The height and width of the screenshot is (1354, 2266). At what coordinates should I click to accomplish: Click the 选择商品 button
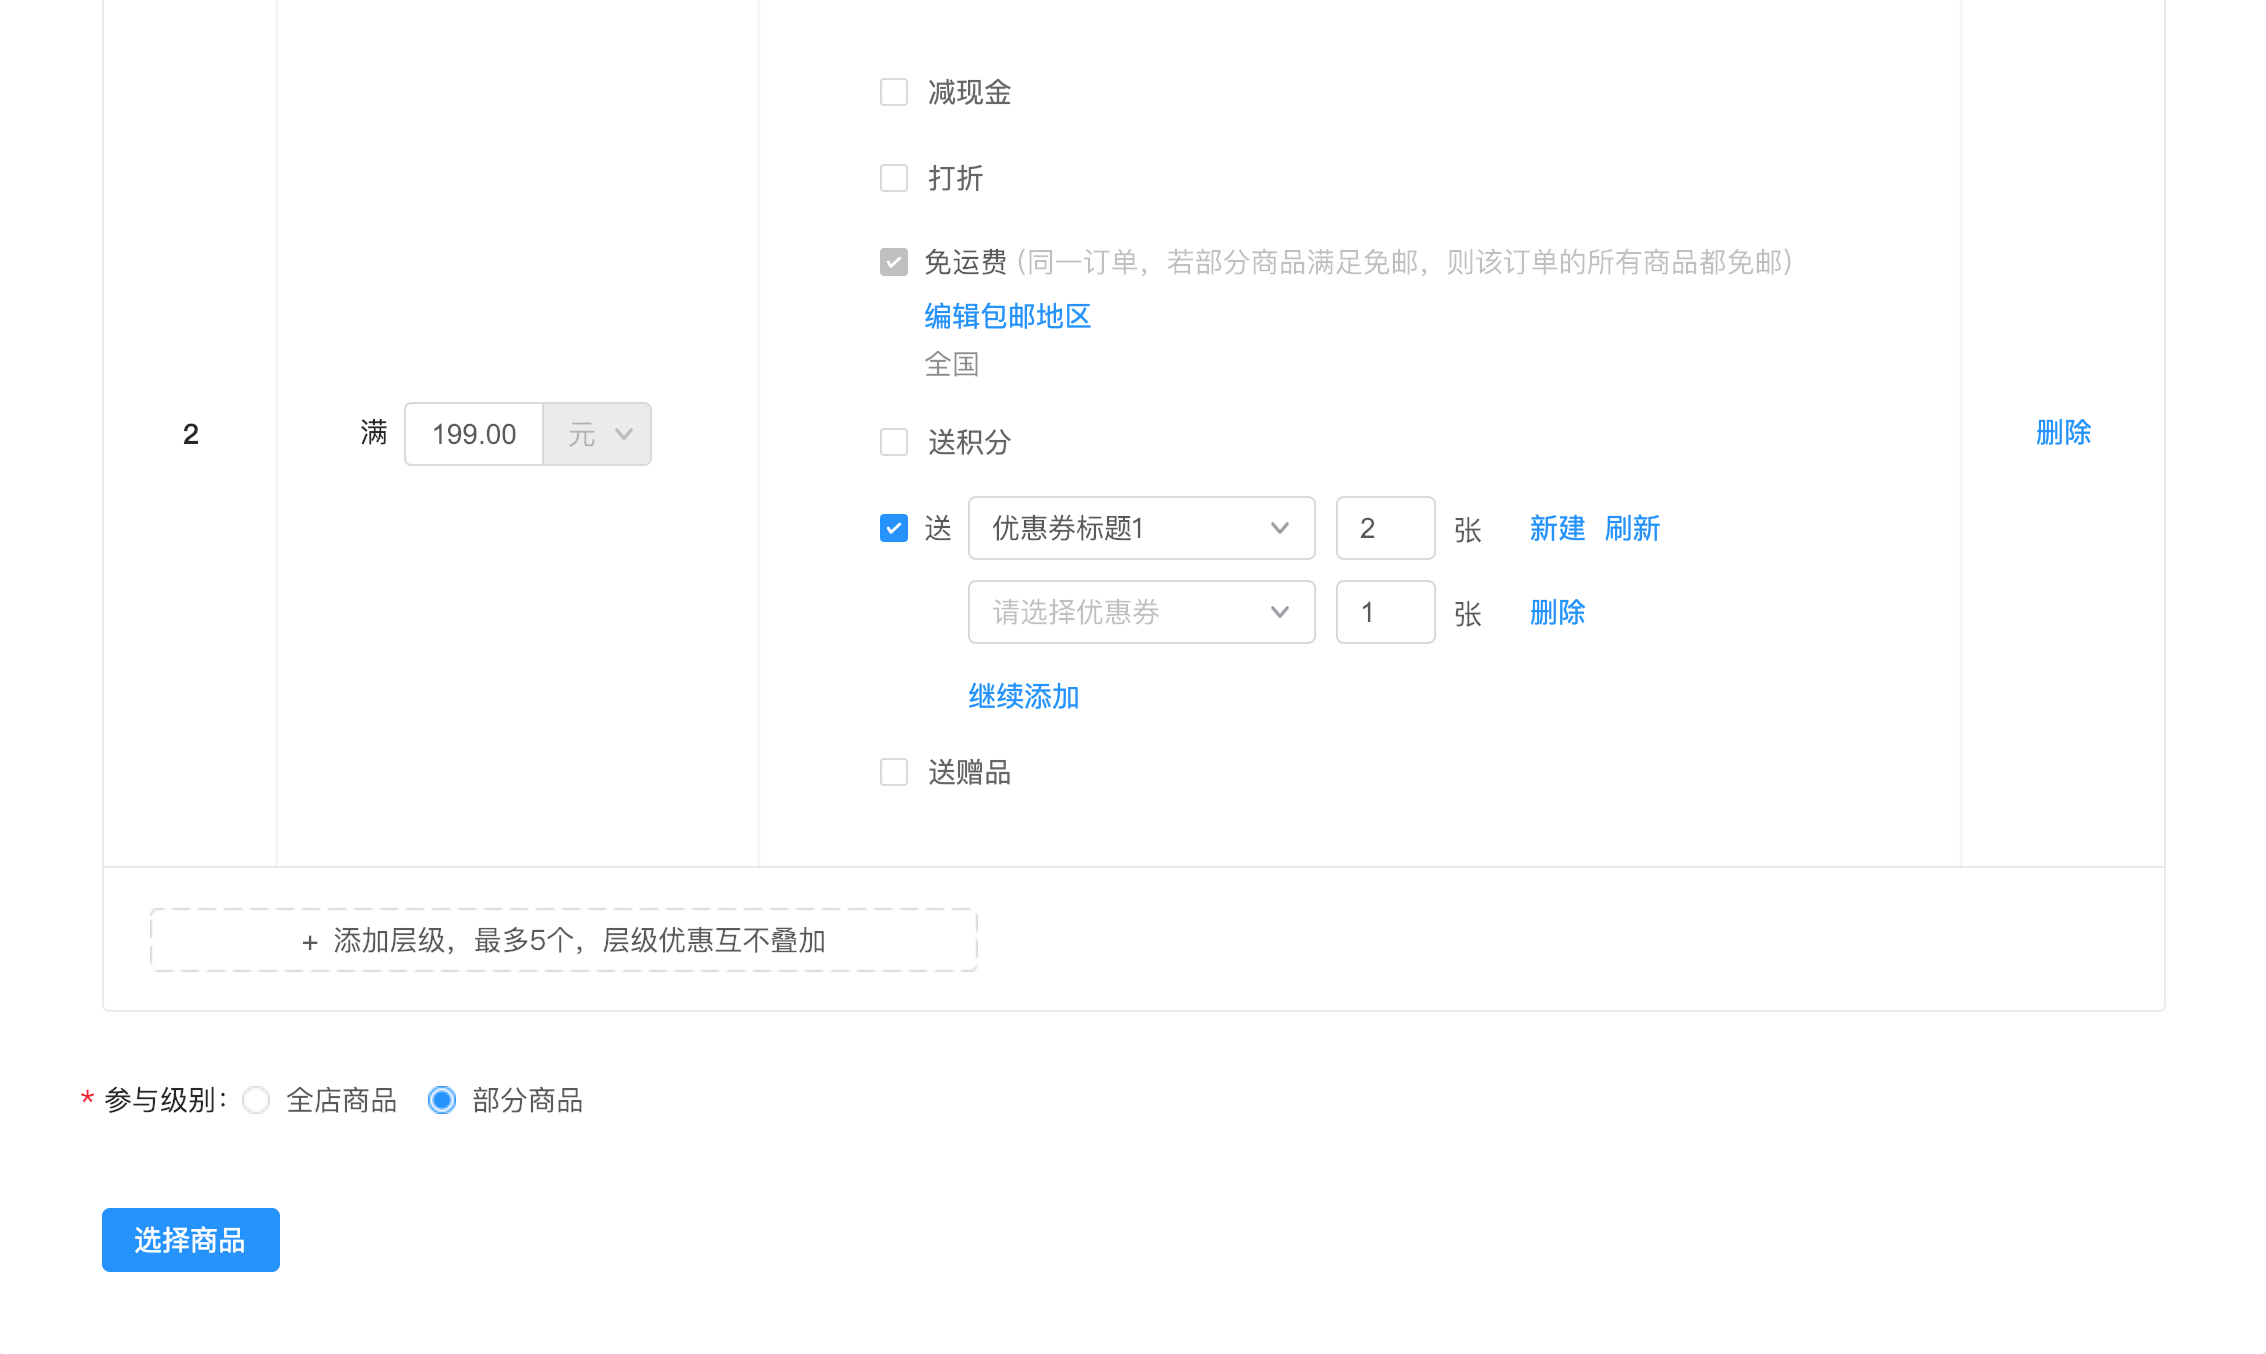click(x=190, y=1239)
